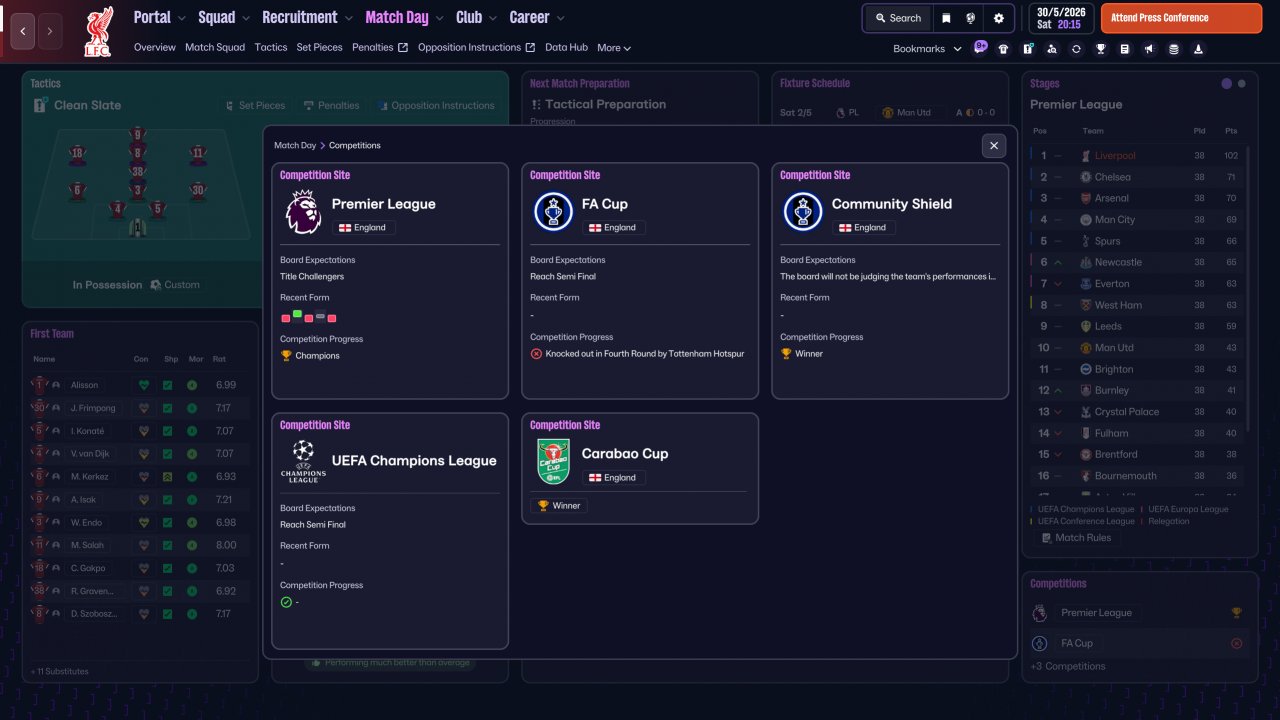
Task: Open Competition Site for Premier League
Action: [315, 175]
